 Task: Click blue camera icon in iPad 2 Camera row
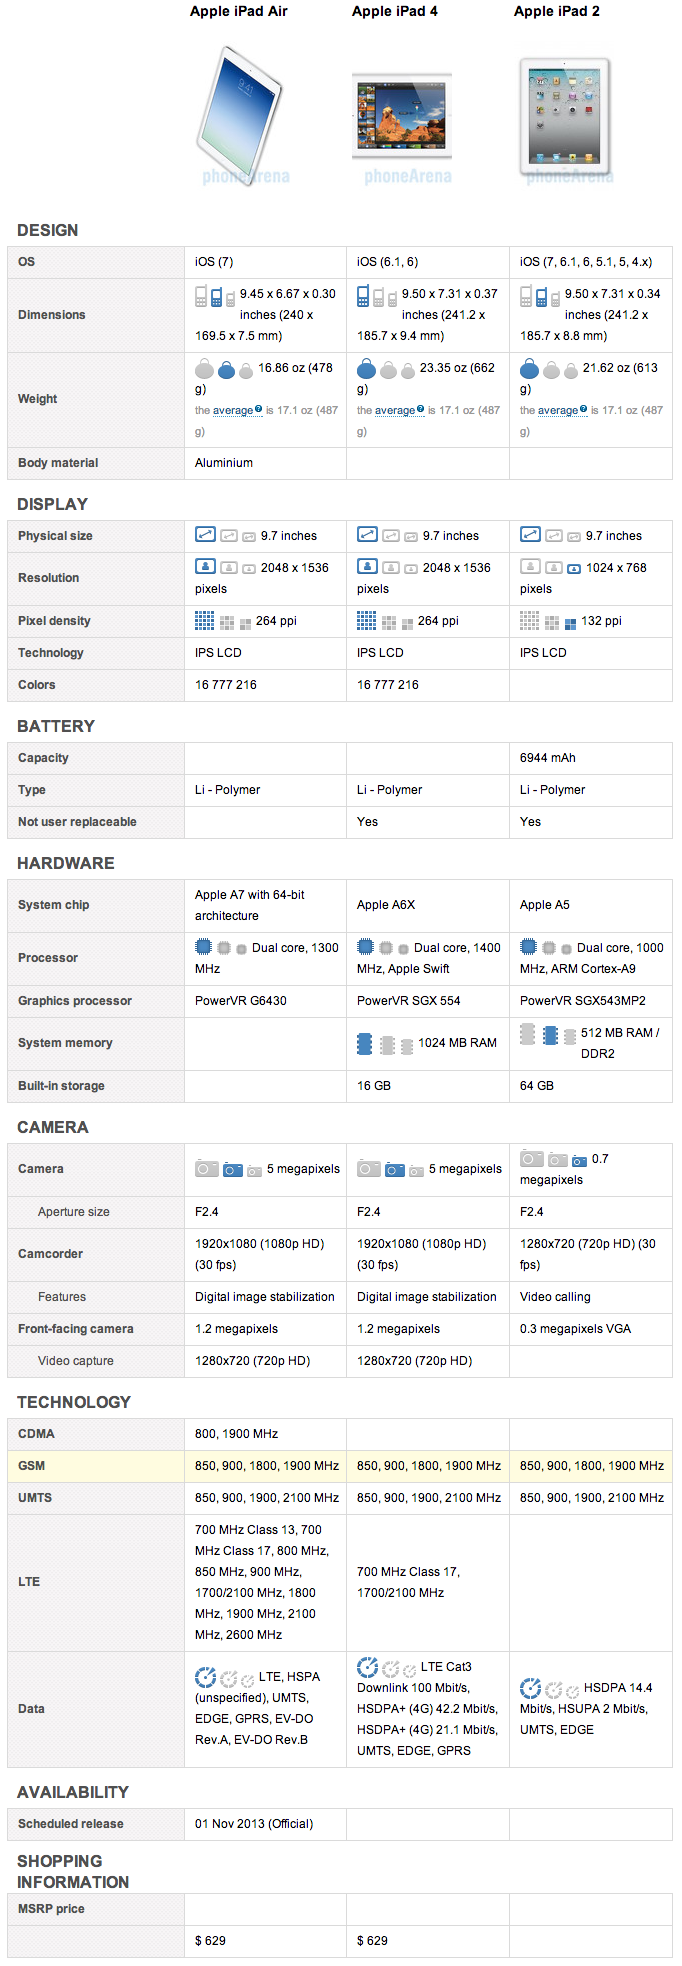(x=579, y=1160)
